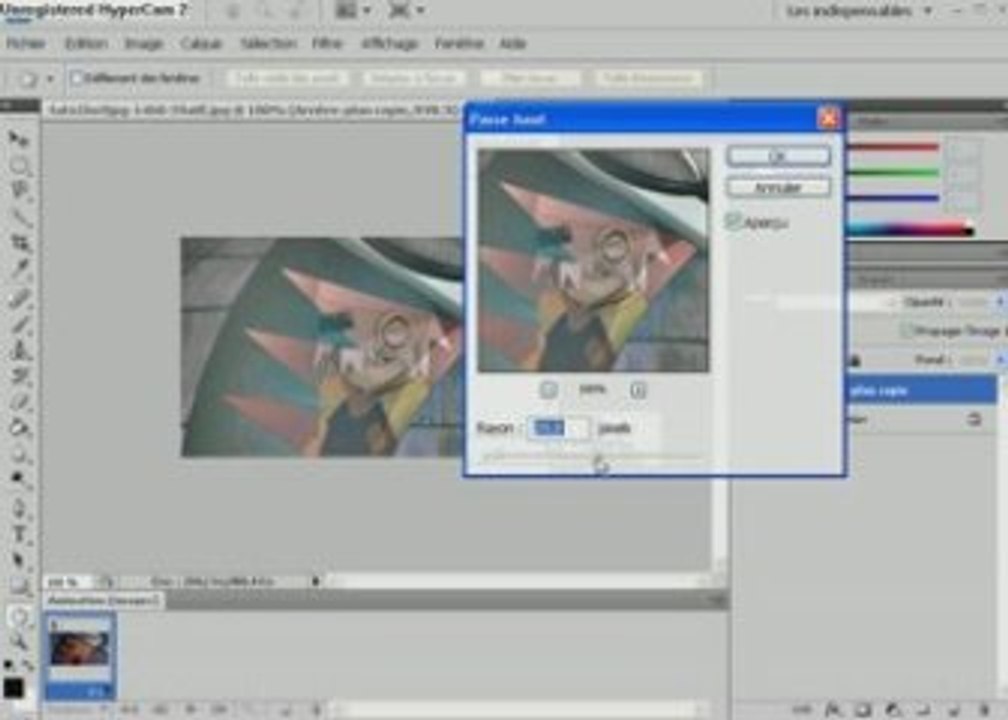Open the Filtre menu

click(x=327, y=44)
